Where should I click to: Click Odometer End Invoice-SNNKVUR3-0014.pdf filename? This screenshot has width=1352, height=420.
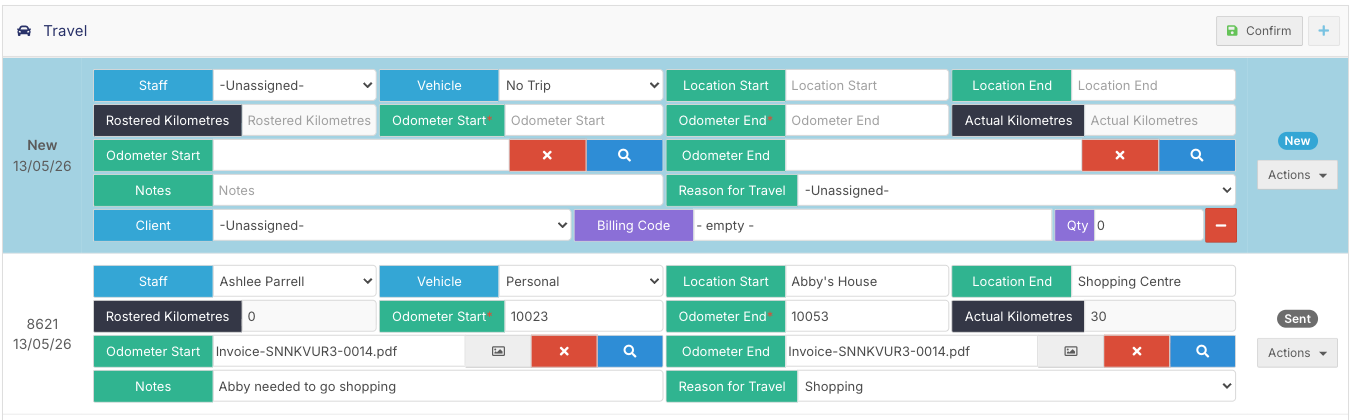(x=879, y=352)
